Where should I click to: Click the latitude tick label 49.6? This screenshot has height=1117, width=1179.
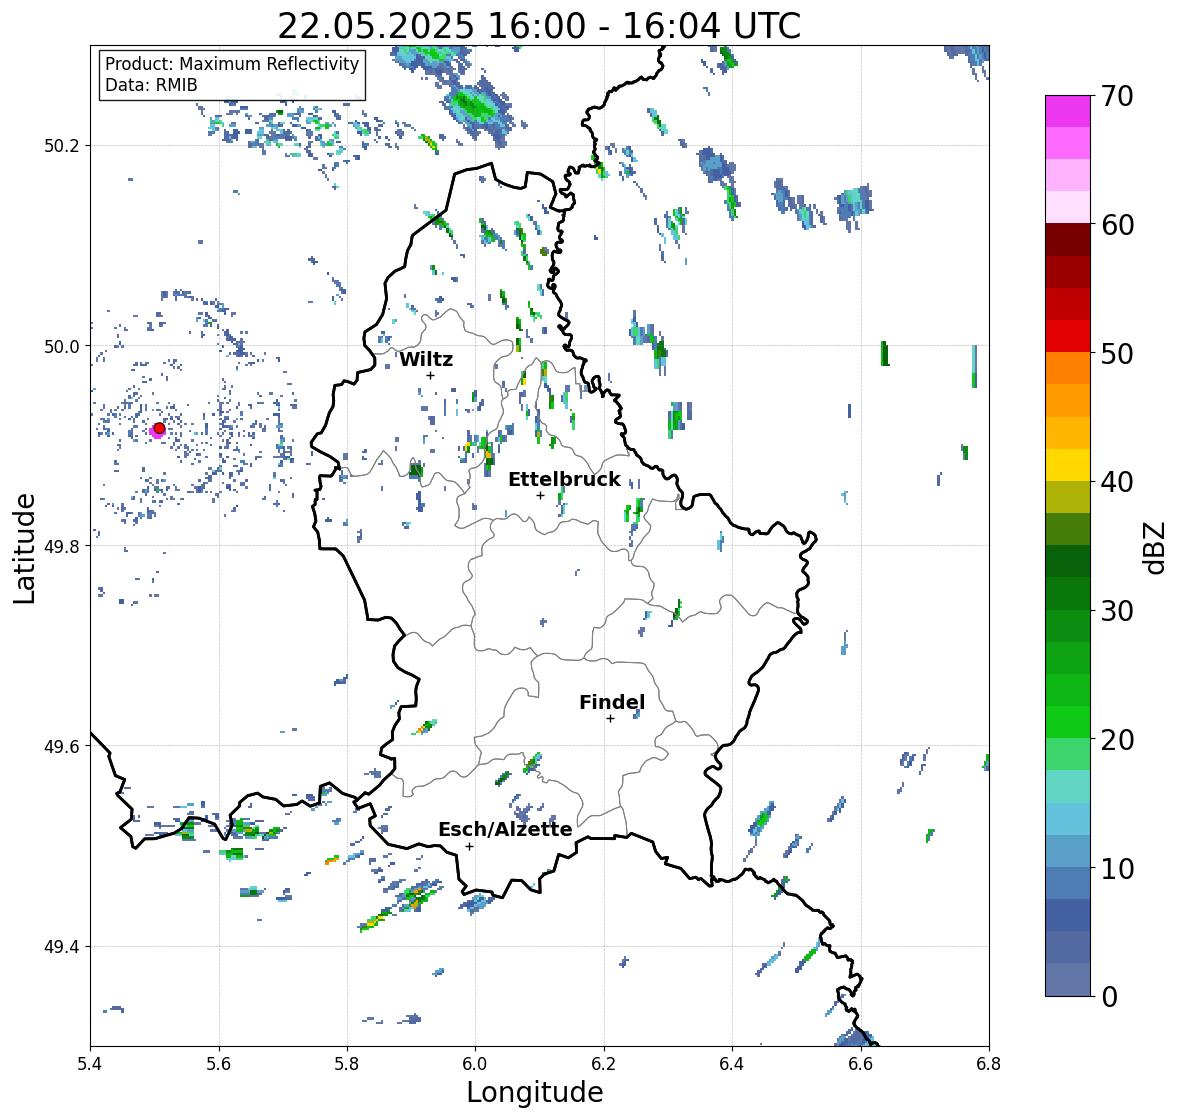(x=62, y=746)
